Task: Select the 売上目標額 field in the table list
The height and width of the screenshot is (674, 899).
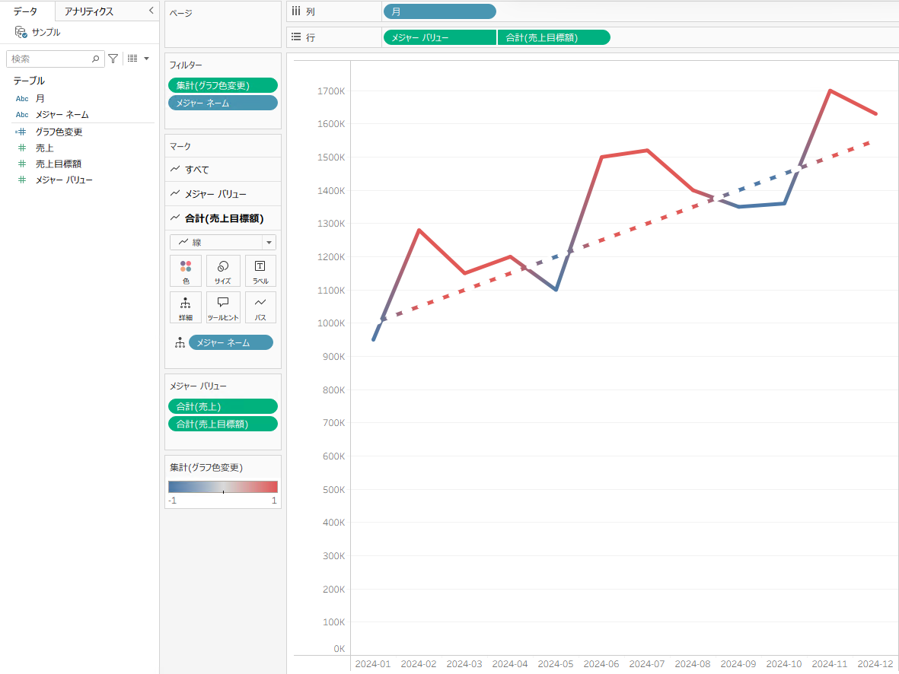Action: (x=58, y=164)
